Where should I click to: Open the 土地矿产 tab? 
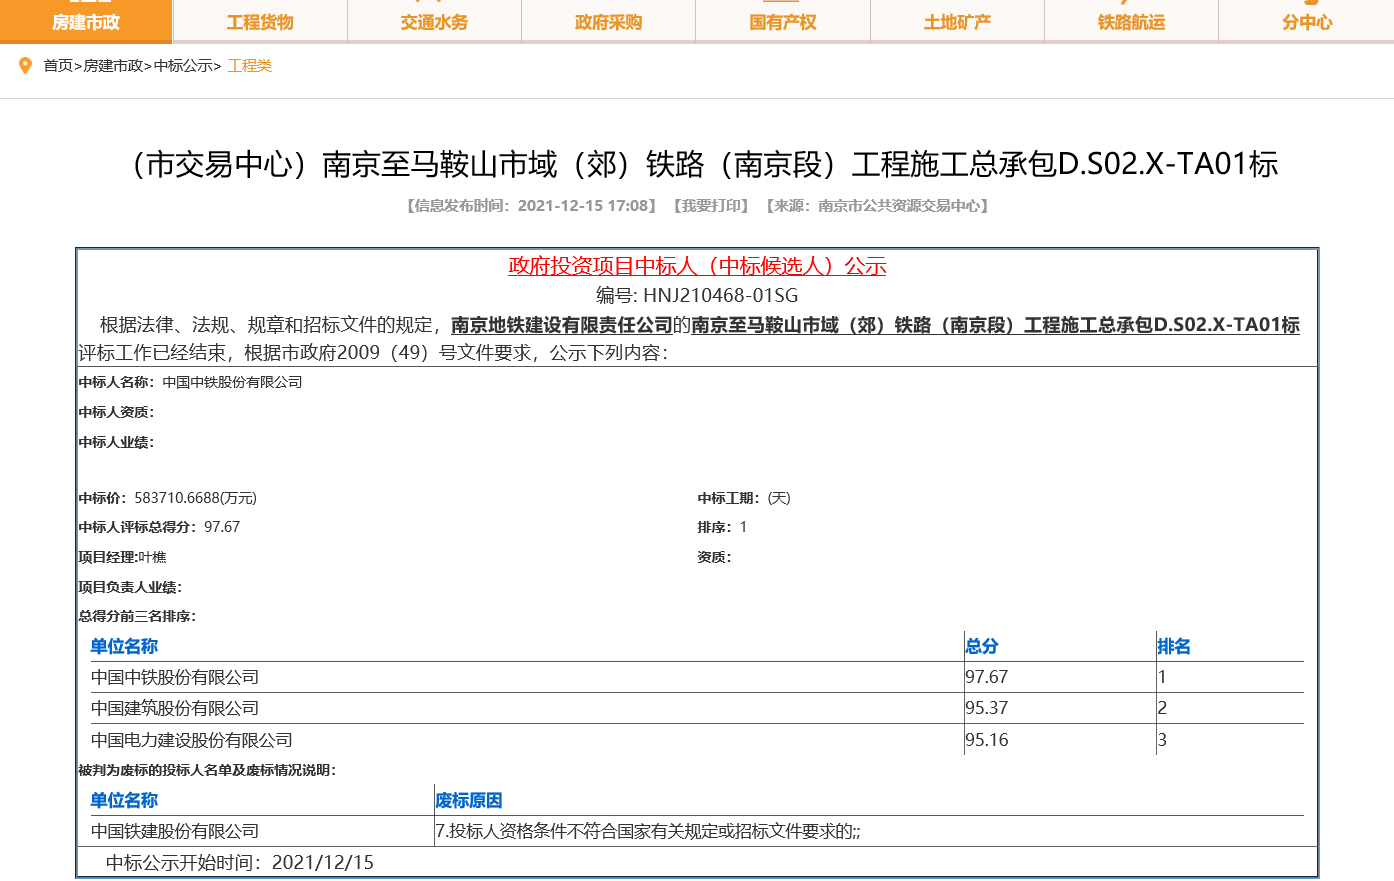[957, 21]
